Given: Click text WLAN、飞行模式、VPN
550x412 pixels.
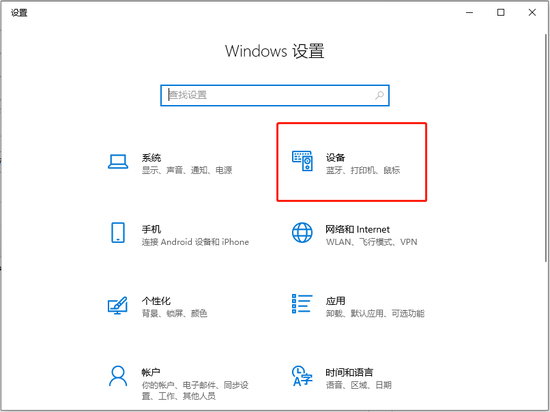Looking at the screenshot, I should 371,242.
